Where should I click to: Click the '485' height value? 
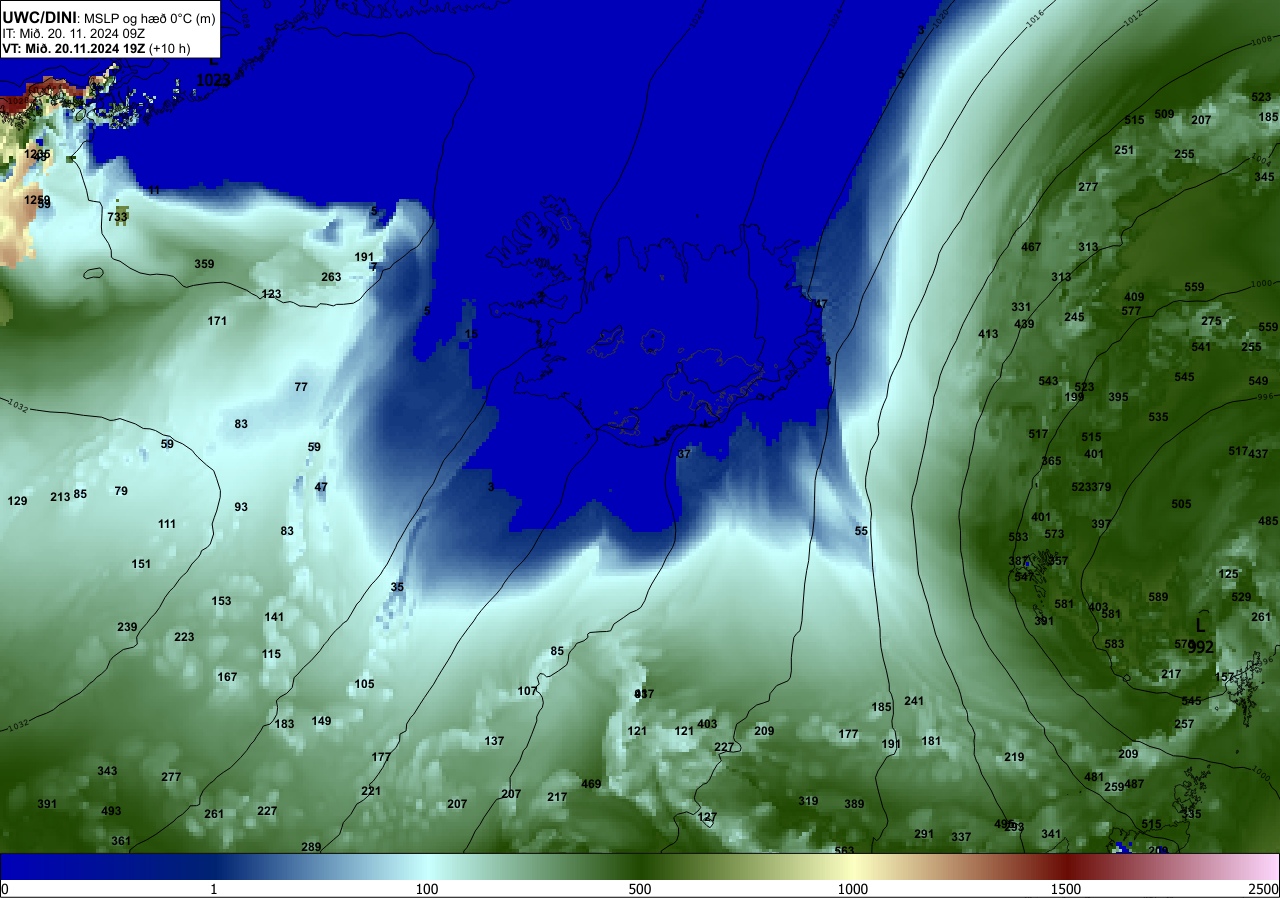coord(1268,521)
